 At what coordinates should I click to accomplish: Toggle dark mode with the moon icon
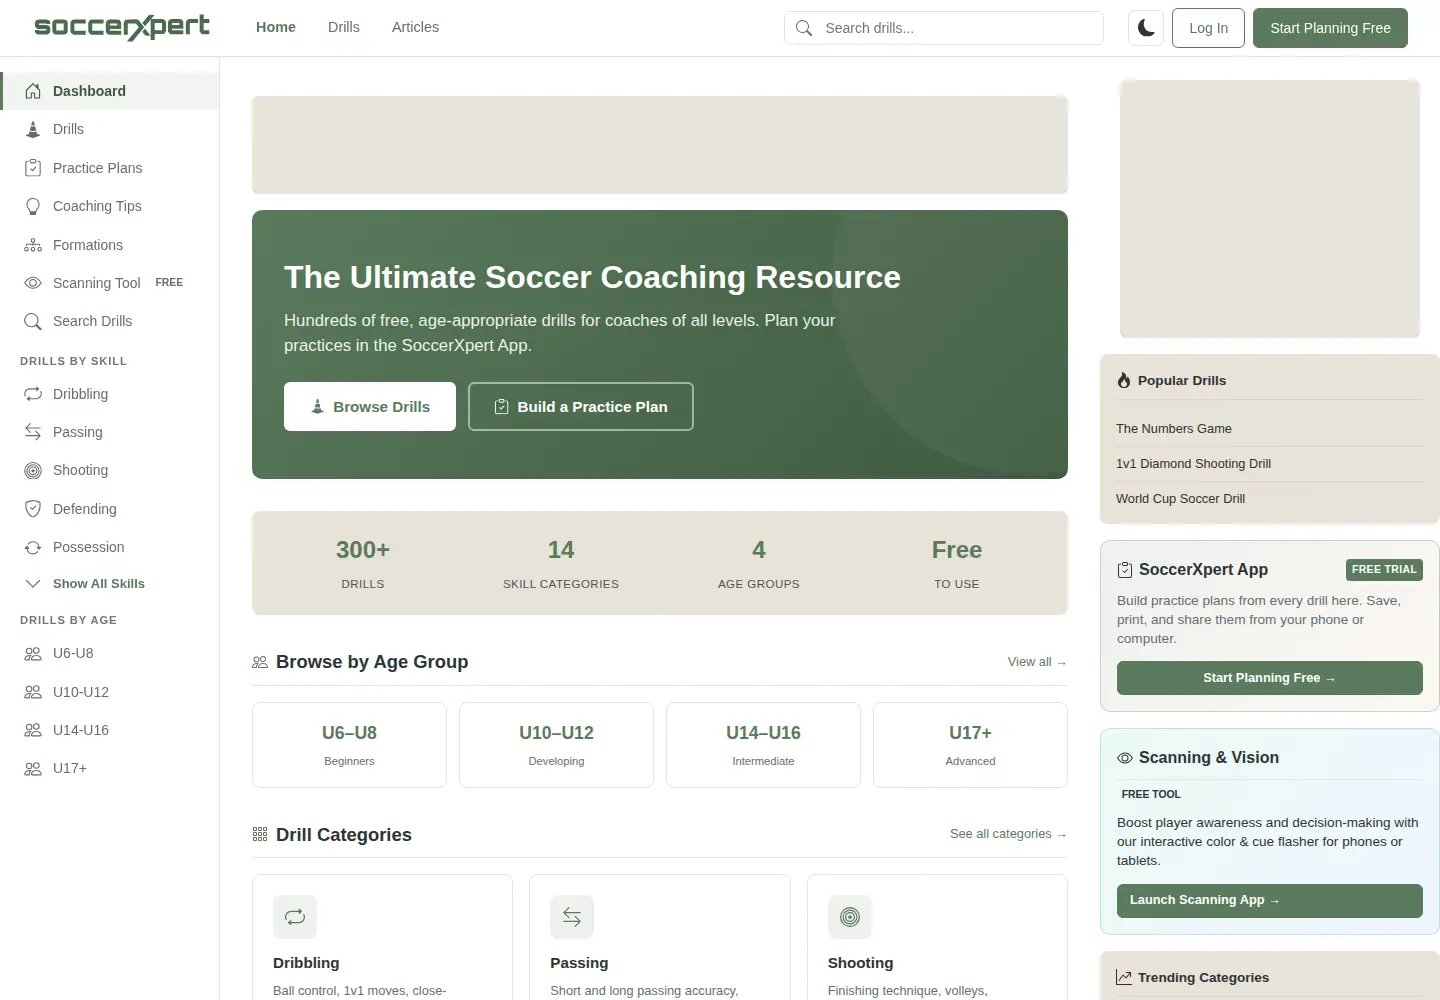click(1146, 28)
